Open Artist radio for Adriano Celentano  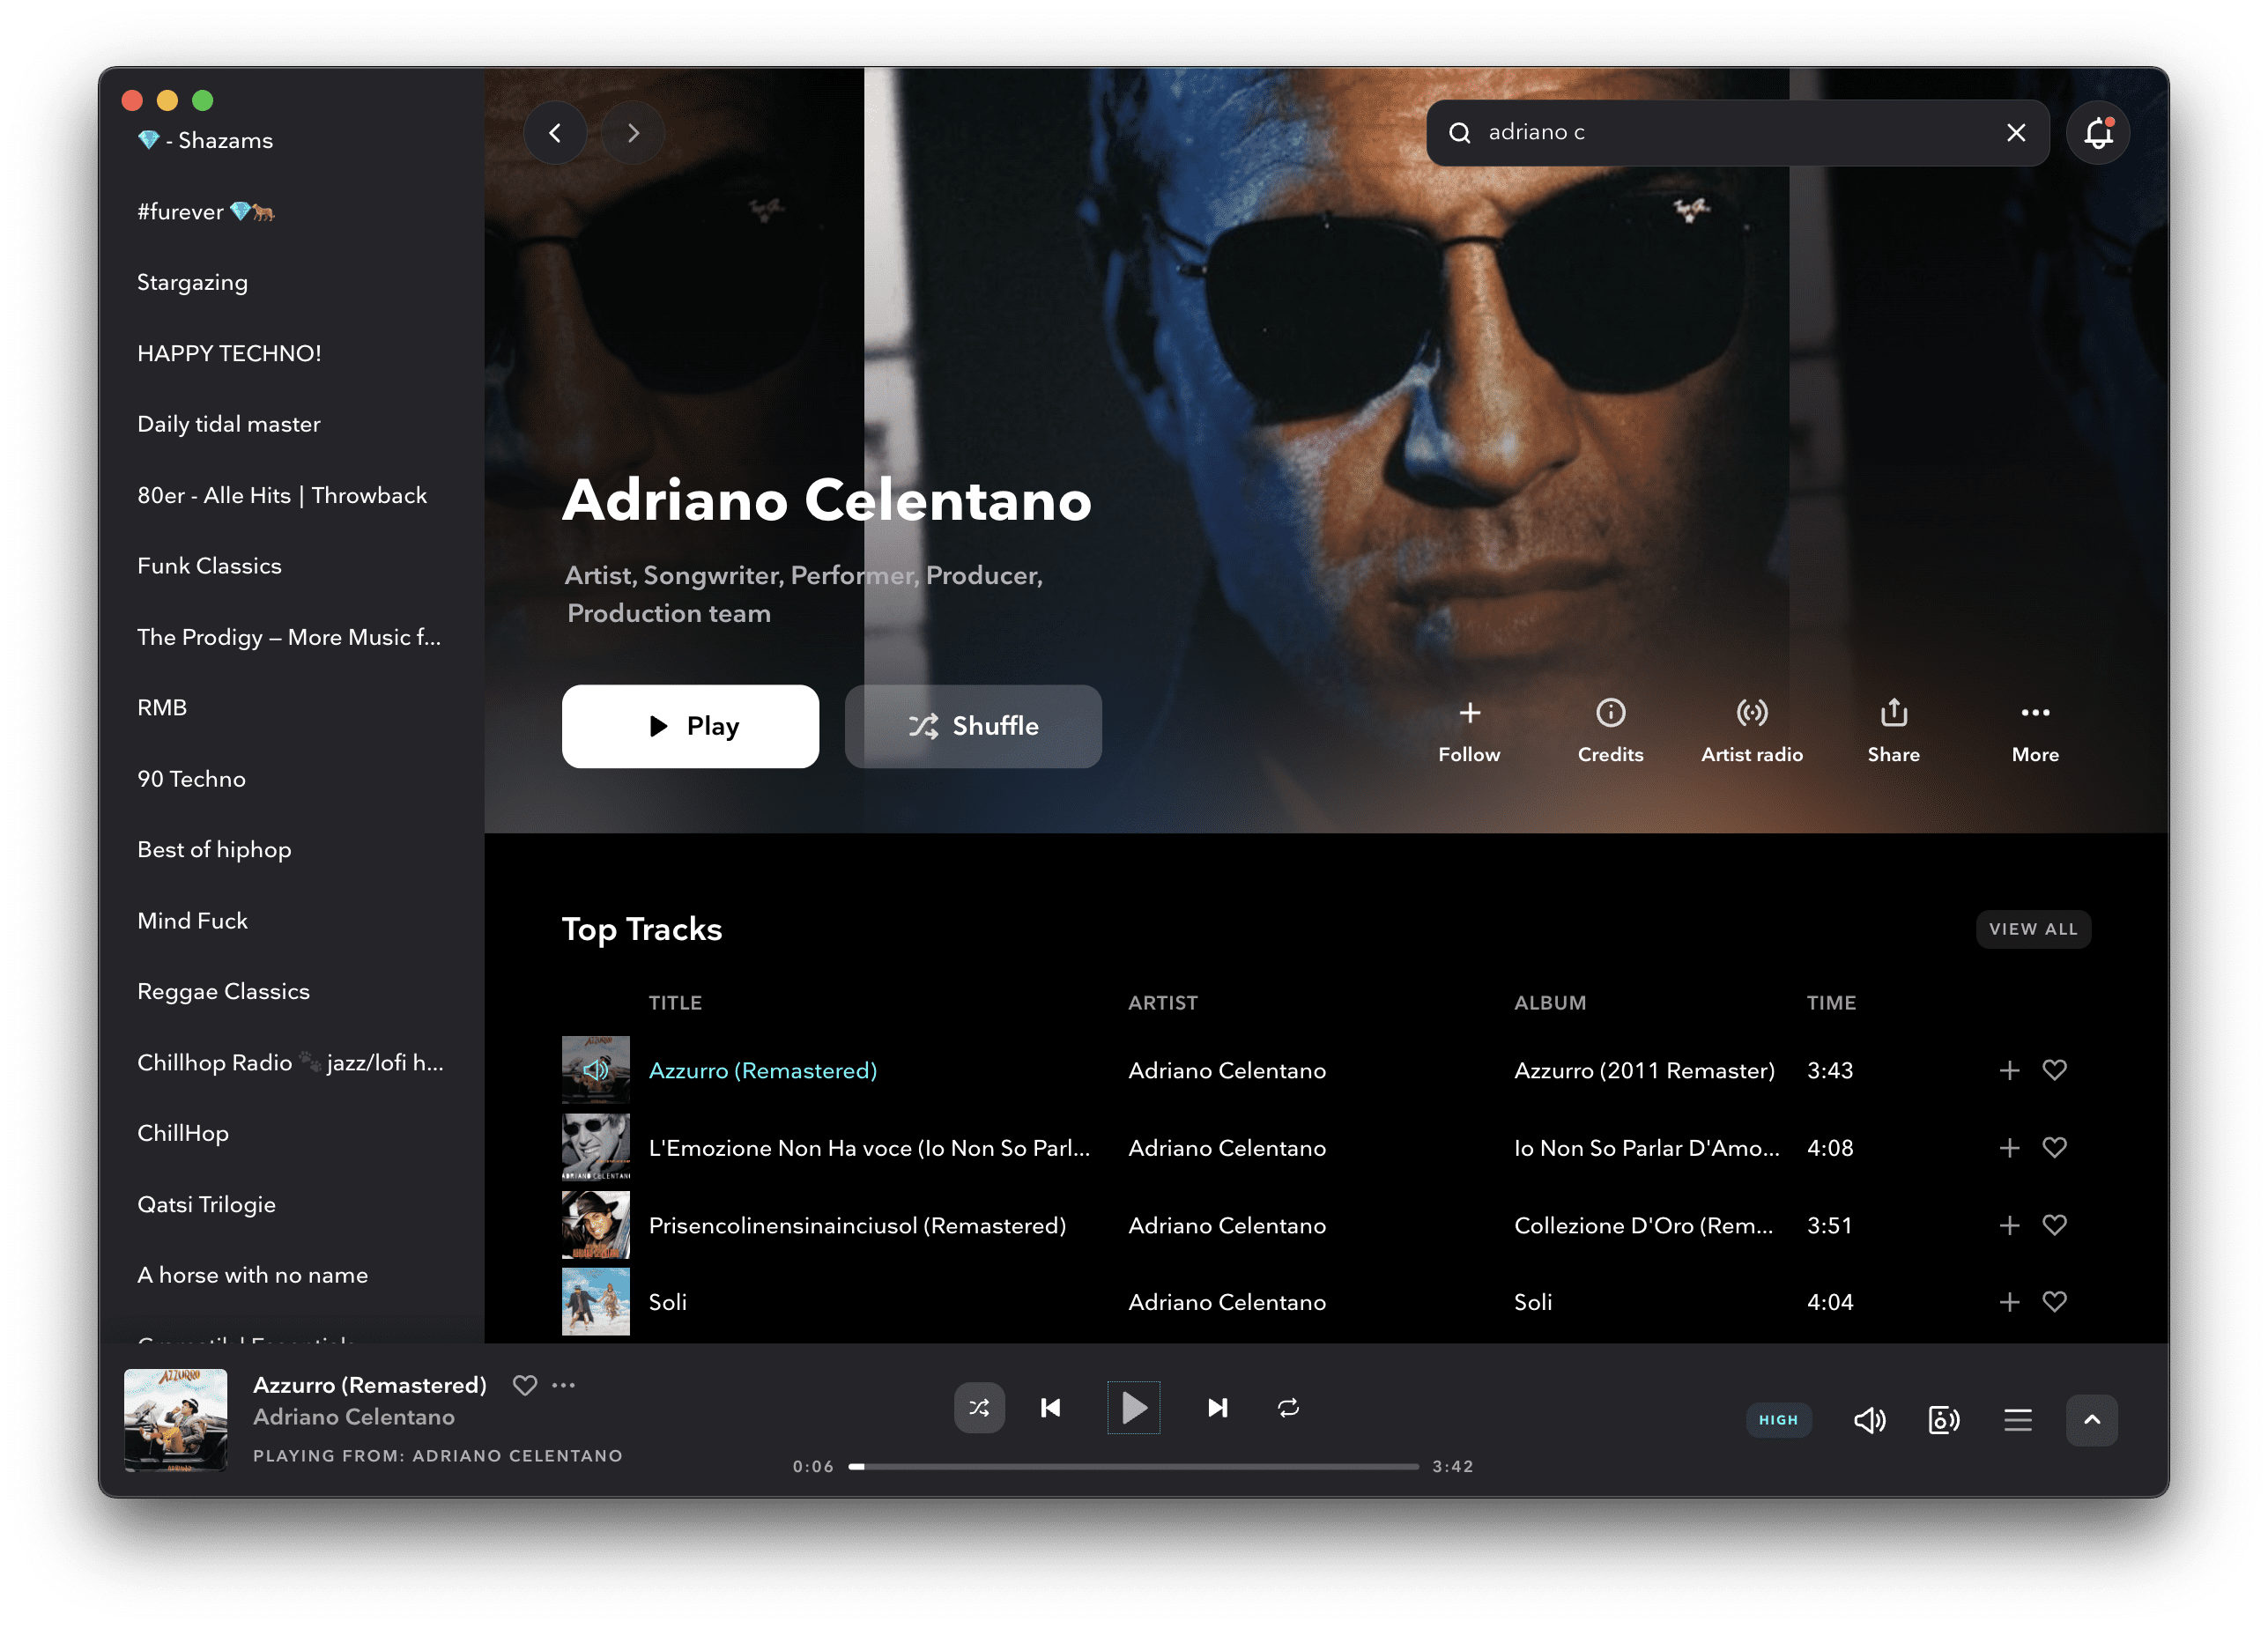click(1751, 713)
